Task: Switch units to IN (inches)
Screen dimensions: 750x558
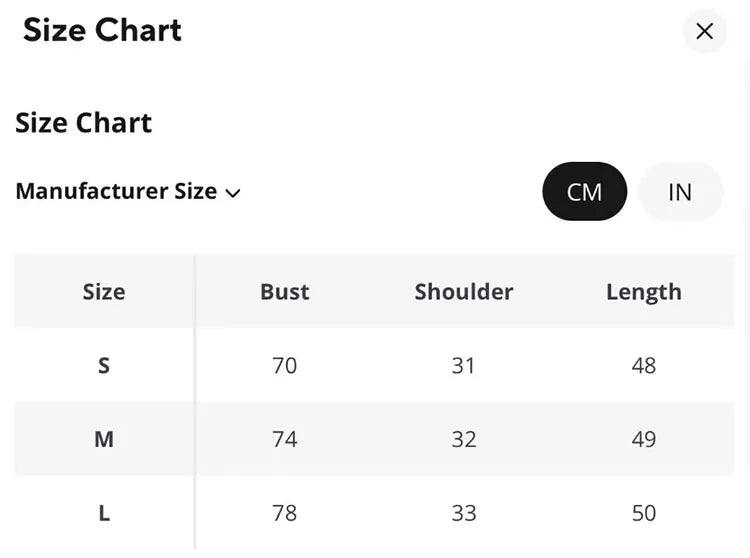Action: coord(680,191)
